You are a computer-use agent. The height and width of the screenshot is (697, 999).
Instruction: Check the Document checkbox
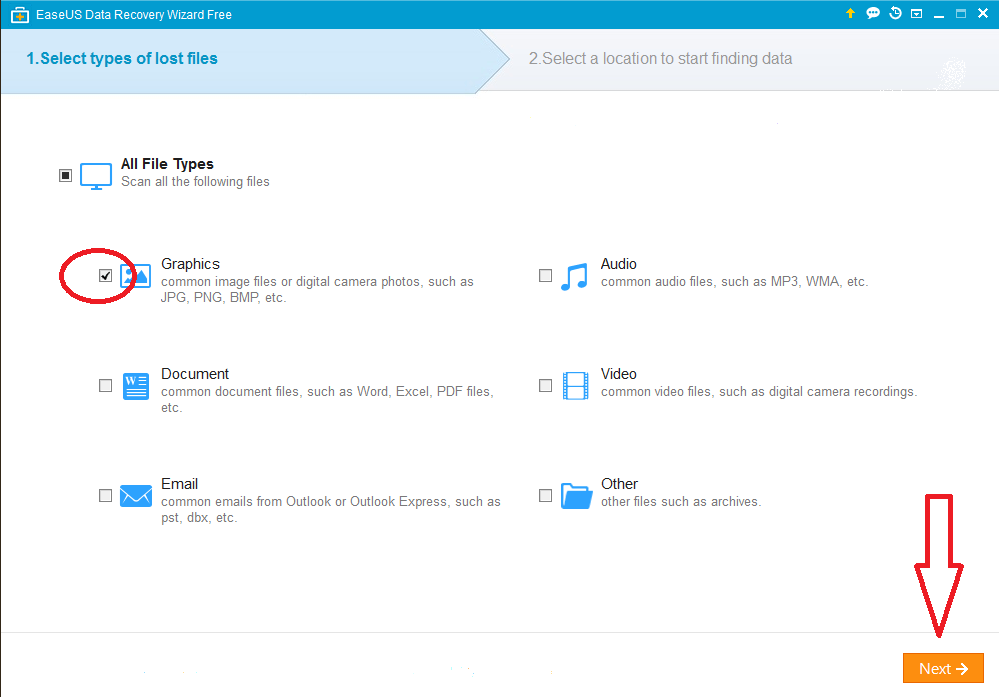[105, 385]
